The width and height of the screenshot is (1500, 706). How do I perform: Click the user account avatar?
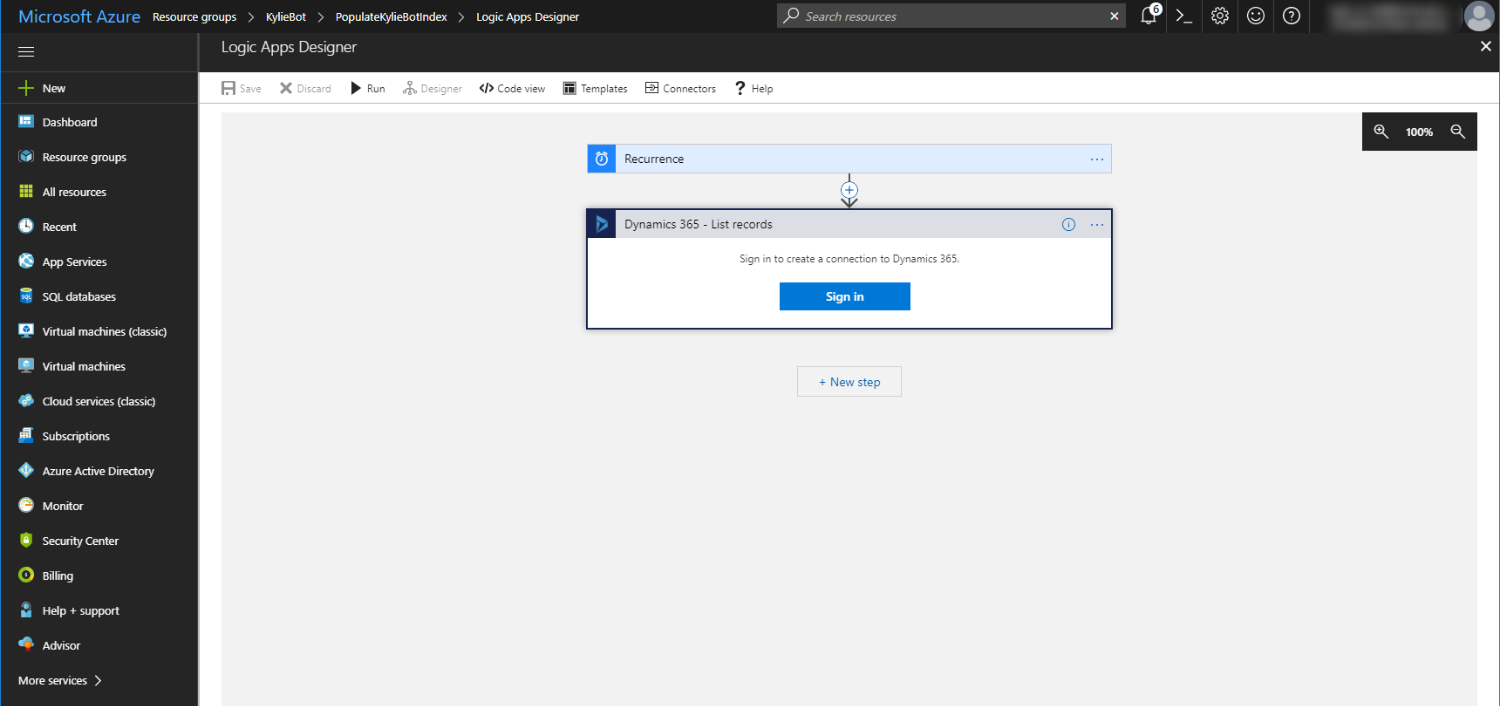pos(1478,16)
